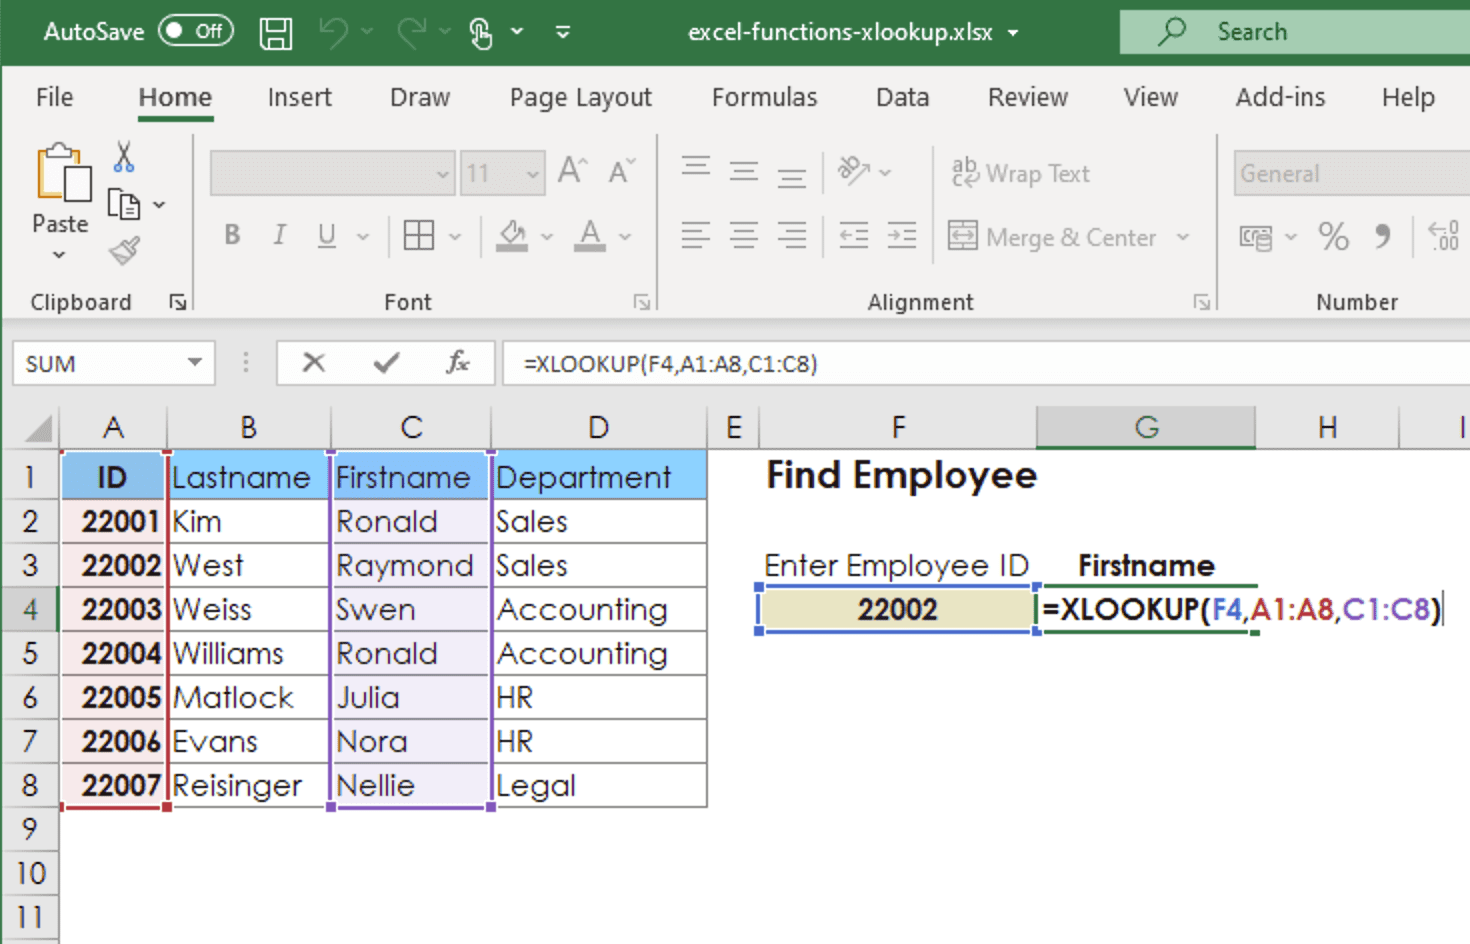1470x944 pixels.
Task: Cancel the formula entry with the X button
Action: [314, 363]
